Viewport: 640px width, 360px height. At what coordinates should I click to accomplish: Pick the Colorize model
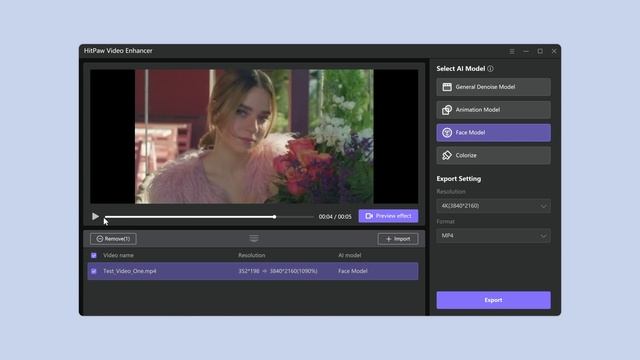[493, 156]
